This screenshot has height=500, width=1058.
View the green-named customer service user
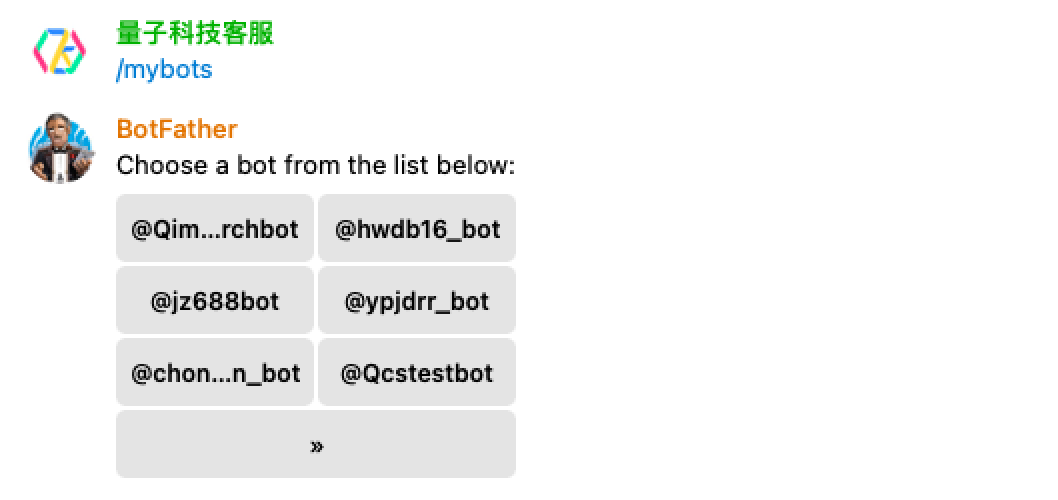195,34
